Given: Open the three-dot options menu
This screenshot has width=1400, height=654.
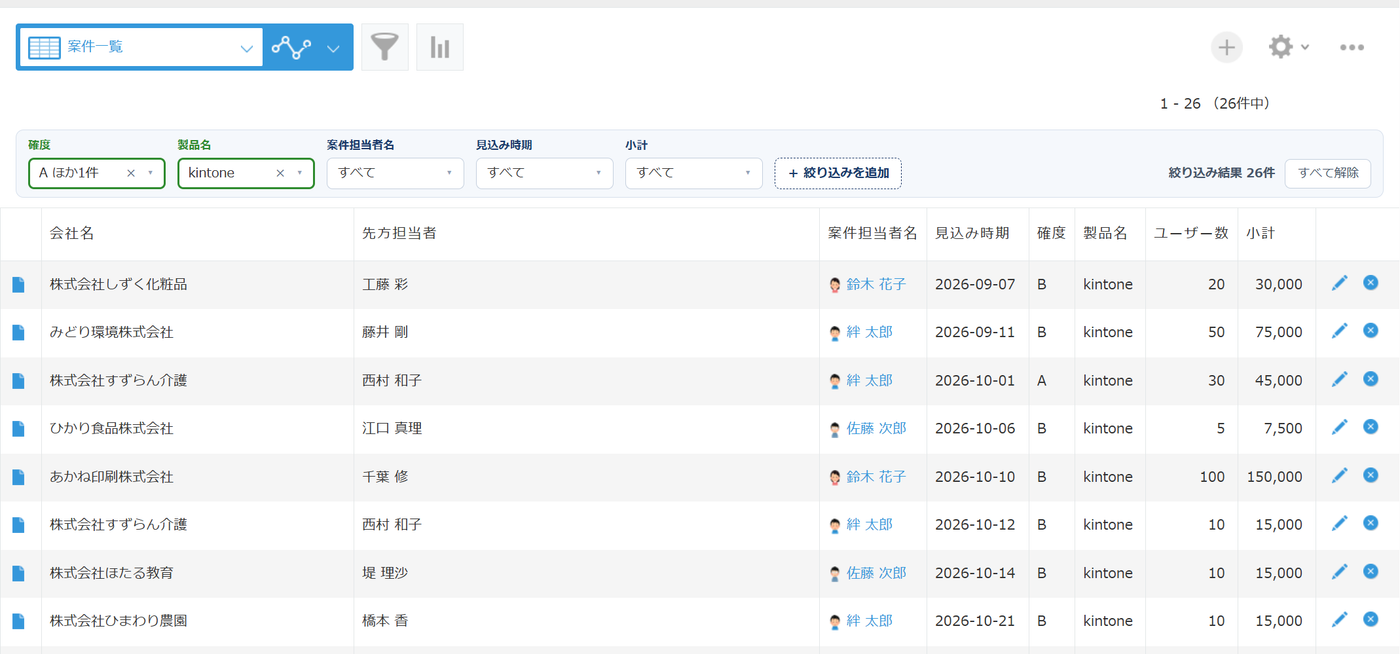Looking at the screenshot, I should (1352, 47).
